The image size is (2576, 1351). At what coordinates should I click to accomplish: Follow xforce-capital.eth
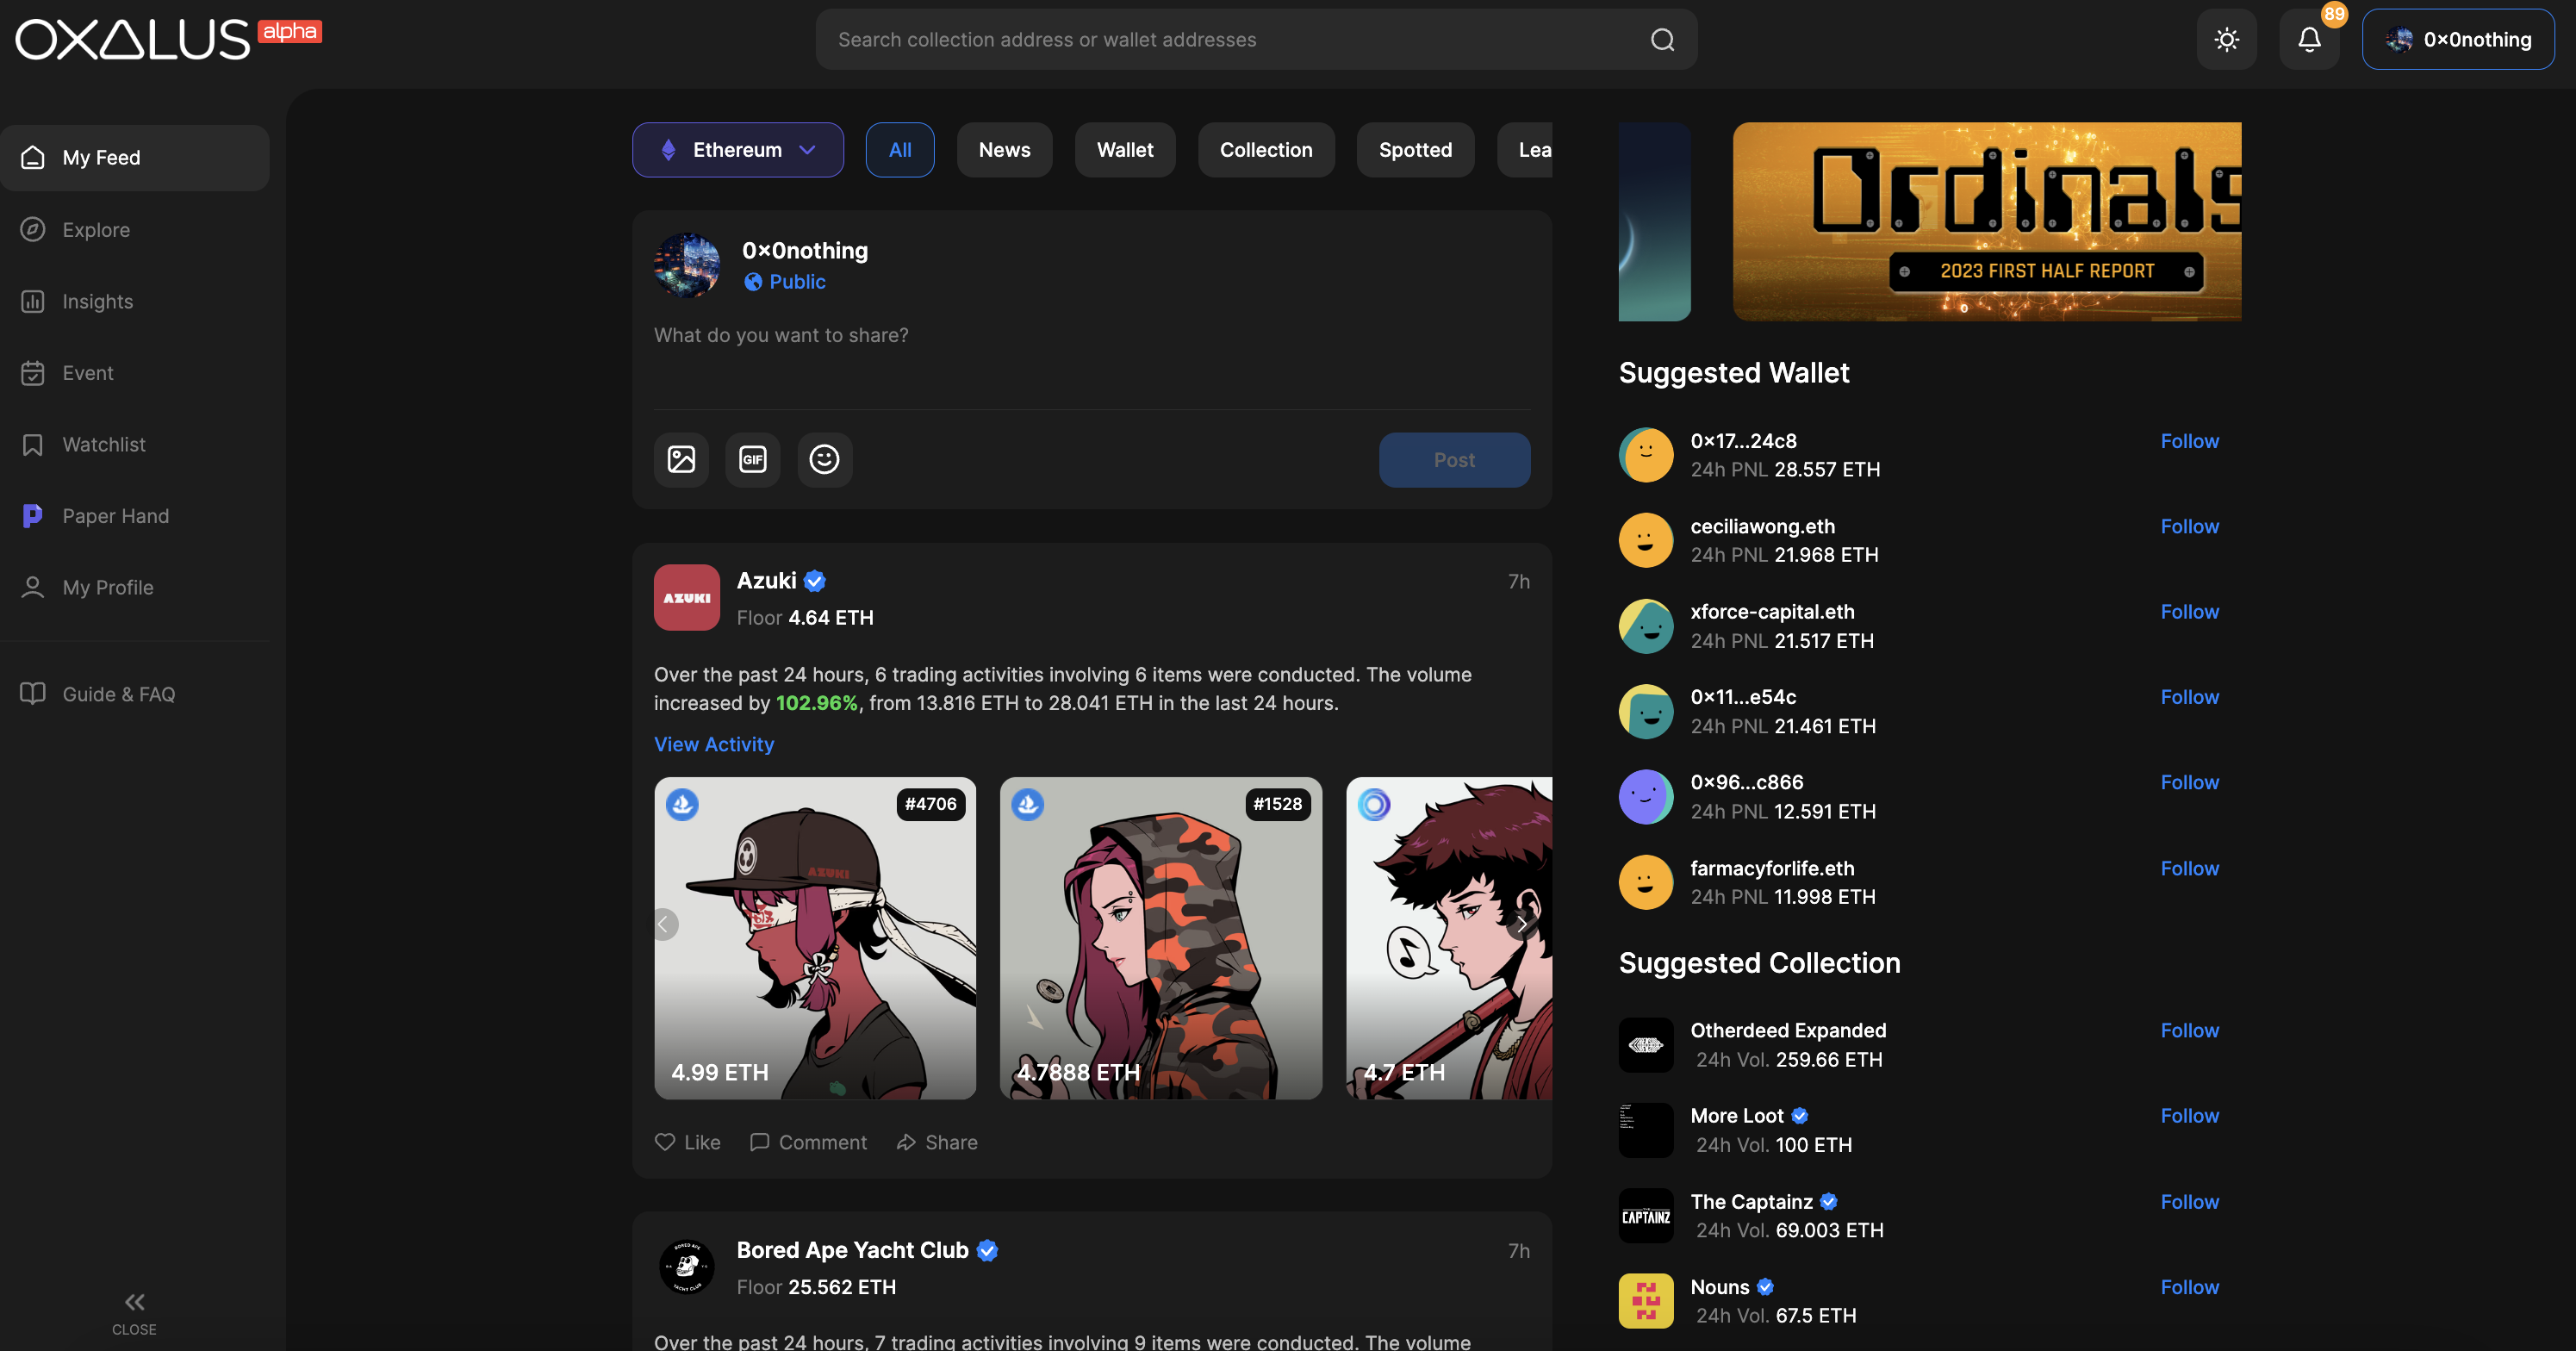tap(2189, 612)
